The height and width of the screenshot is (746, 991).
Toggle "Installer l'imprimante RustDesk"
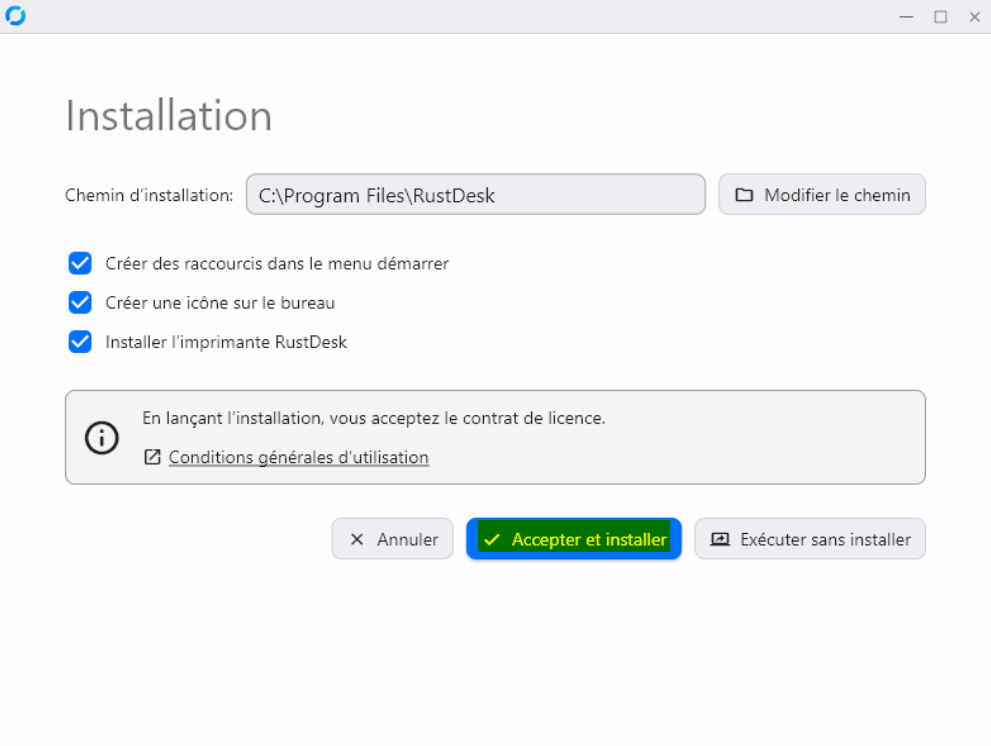[x=80, y=341]
